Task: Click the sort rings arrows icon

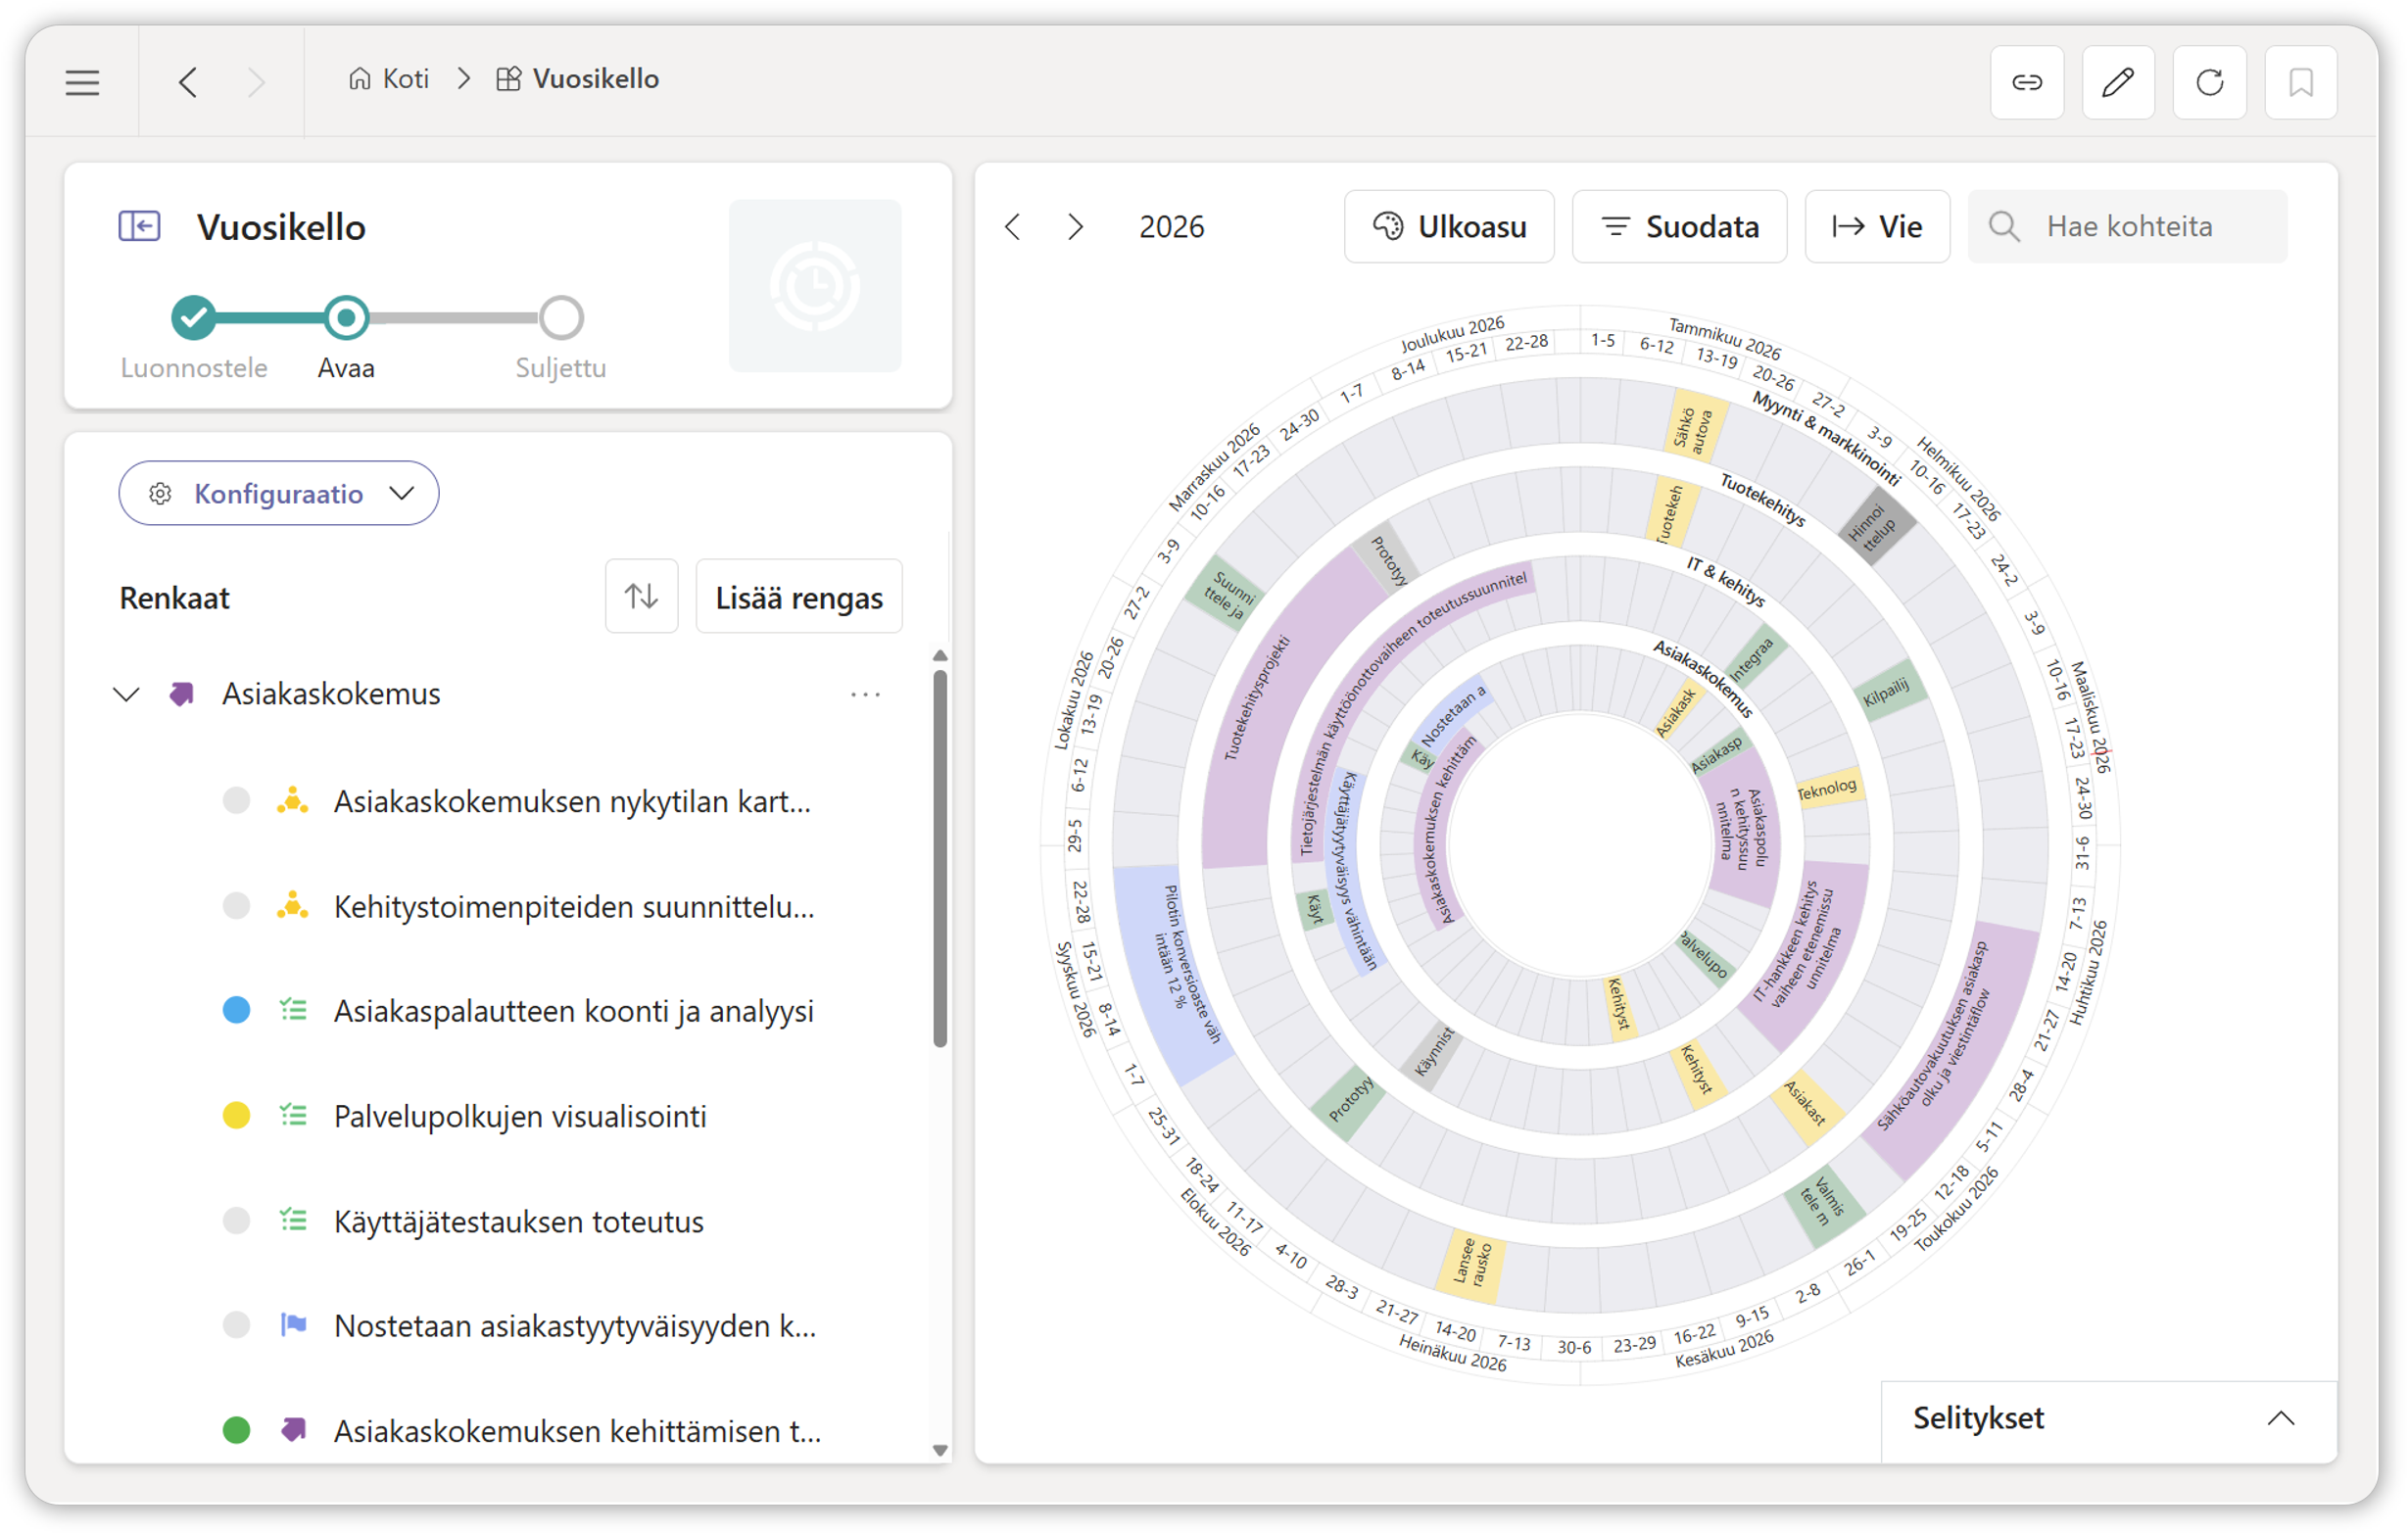Action: click(x=641, y=597)
